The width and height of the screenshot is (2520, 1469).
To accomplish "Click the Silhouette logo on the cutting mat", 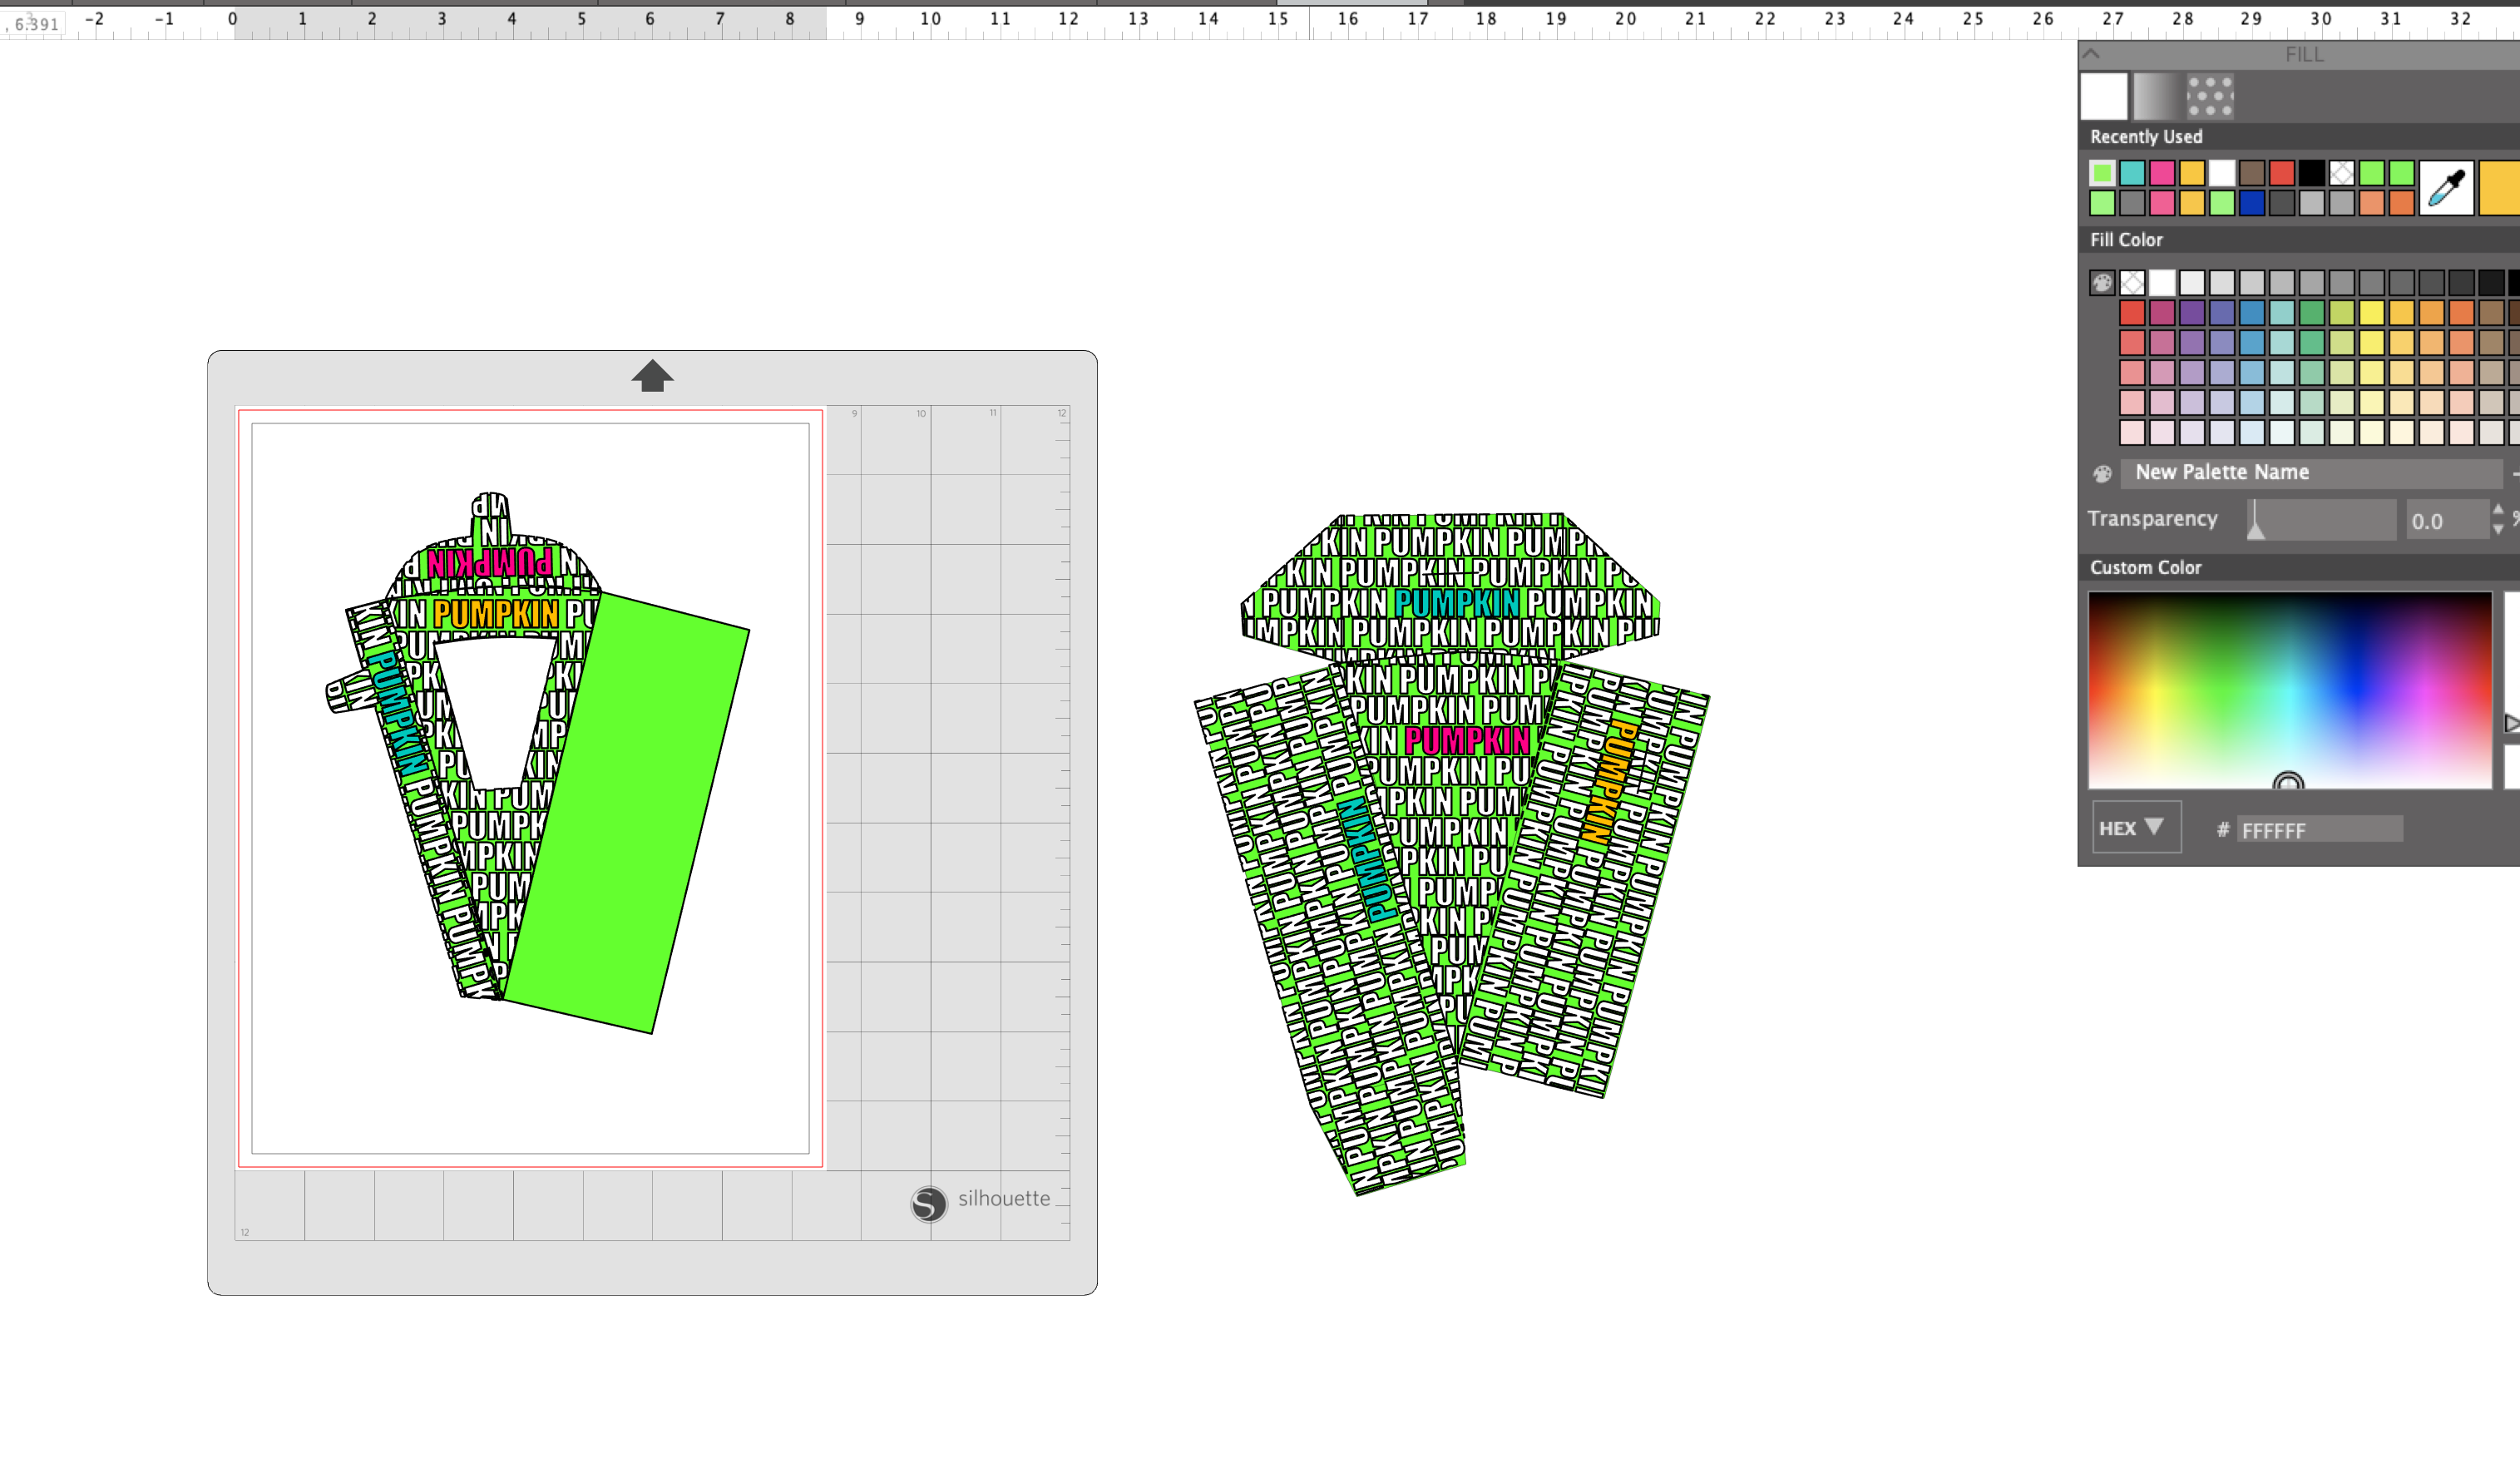I will point(929,1205).
